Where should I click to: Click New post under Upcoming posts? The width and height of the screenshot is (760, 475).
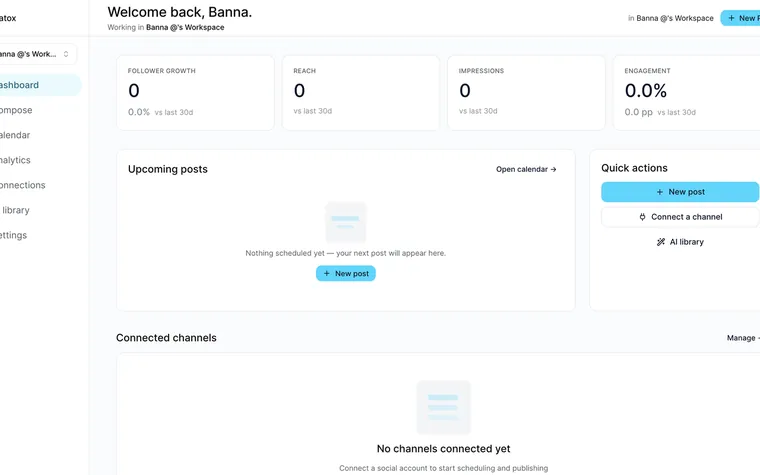[x=346, y=273]
